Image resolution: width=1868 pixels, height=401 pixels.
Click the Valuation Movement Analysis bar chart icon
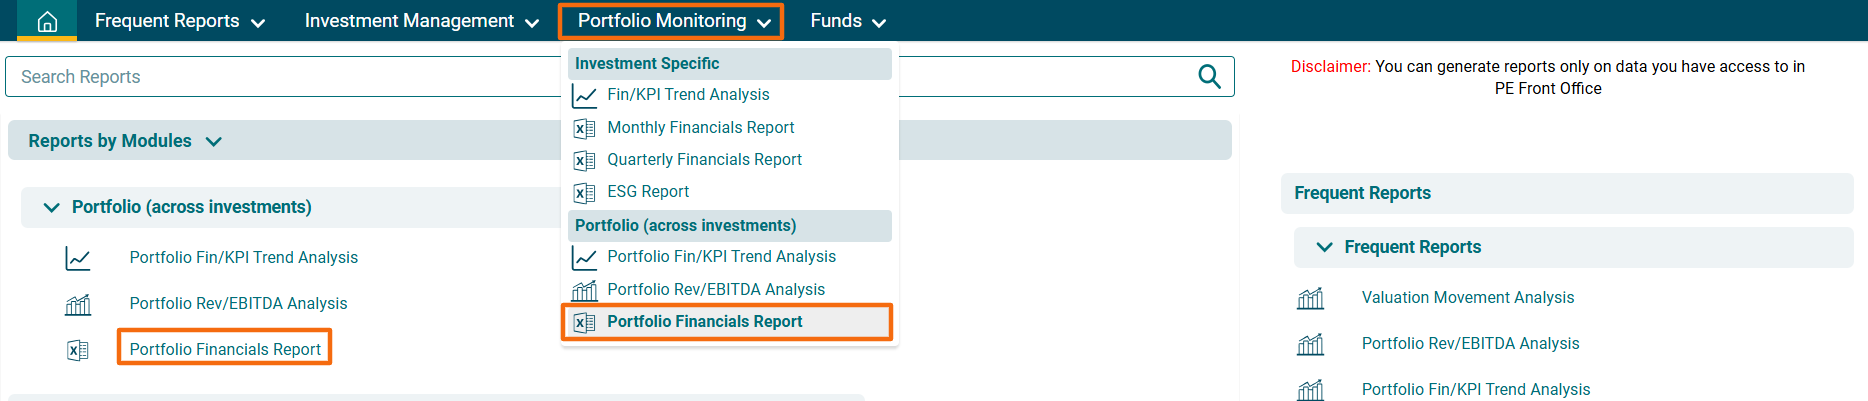(1310, 298)
